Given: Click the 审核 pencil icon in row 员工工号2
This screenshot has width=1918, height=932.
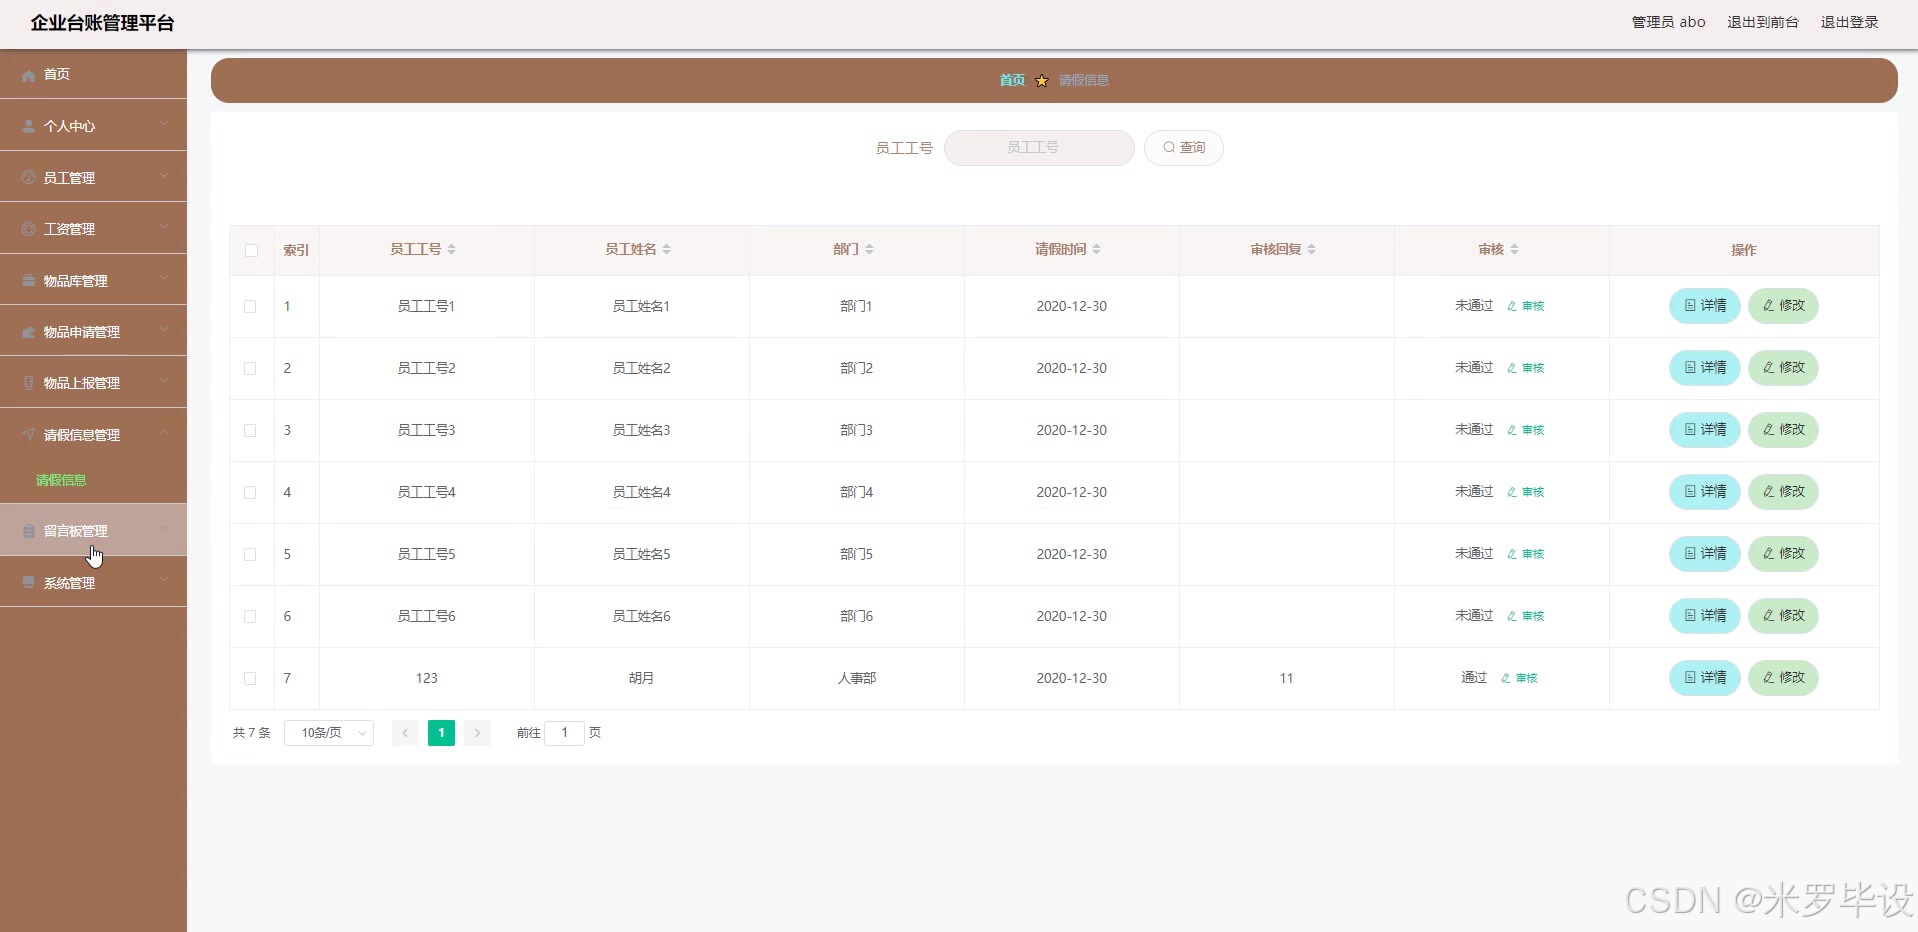Looking at the screenshot, I should [1512, 368].
